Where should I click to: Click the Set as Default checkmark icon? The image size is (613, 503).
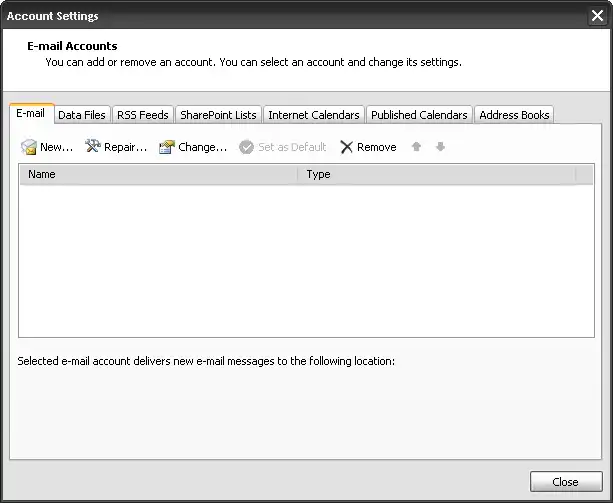[246, 147]
